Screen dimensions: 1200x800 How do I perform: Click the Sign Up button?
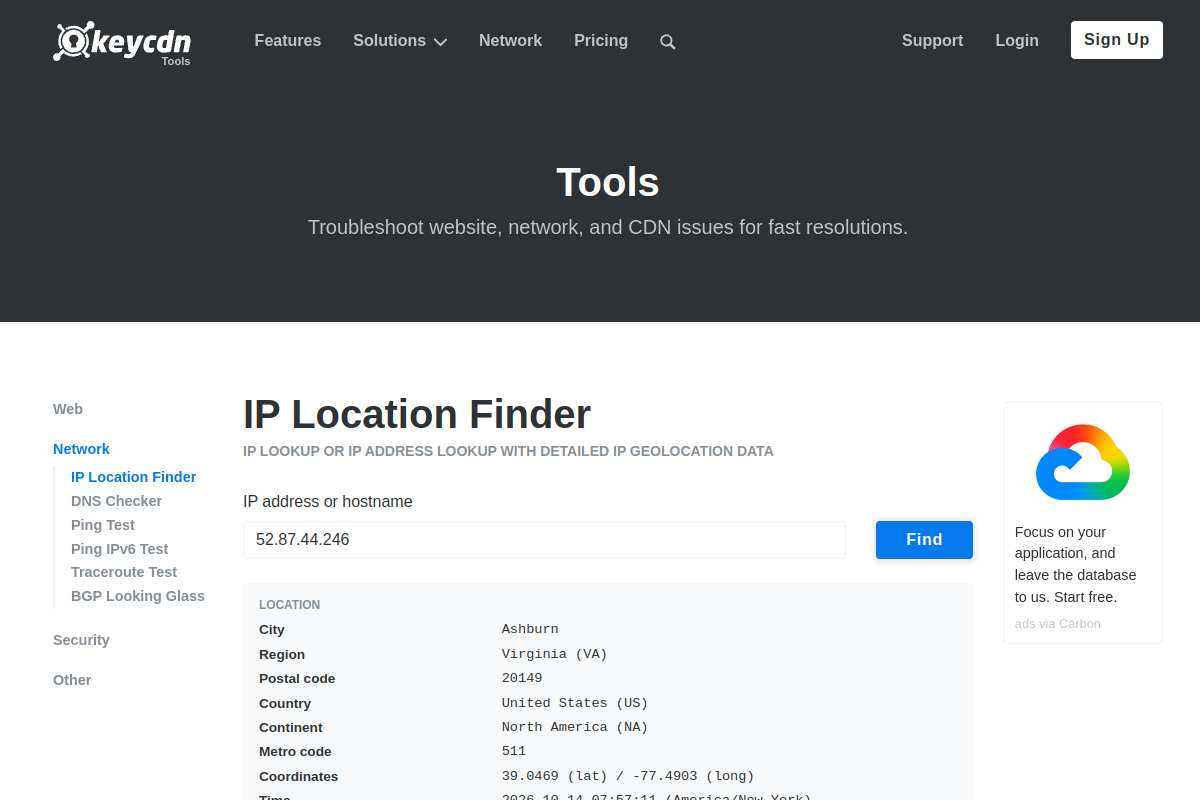point(1117,40)
